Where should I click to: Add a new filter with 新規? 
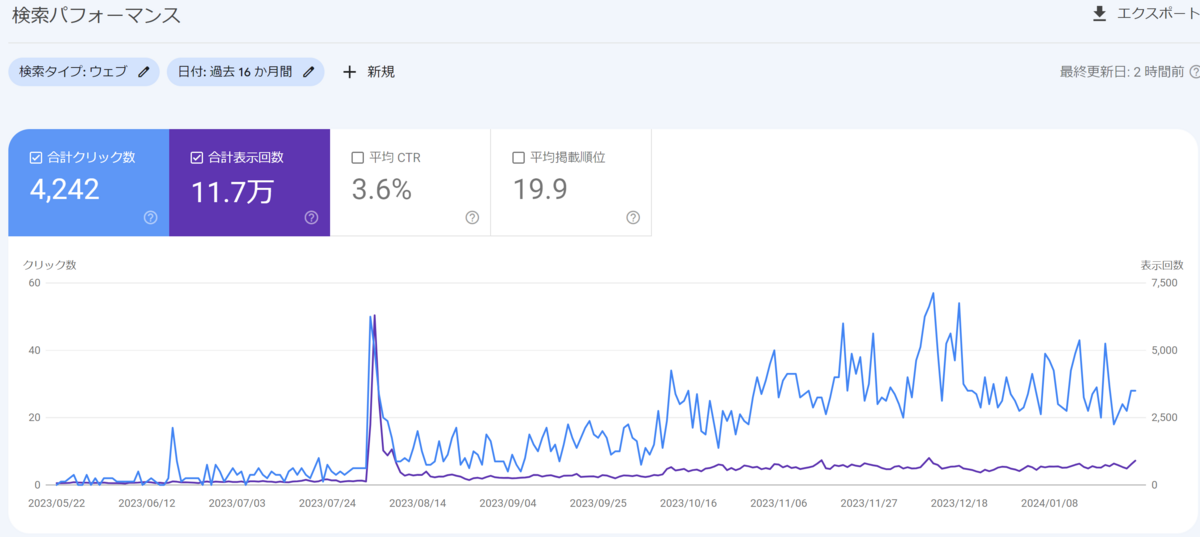click(369, 72)
